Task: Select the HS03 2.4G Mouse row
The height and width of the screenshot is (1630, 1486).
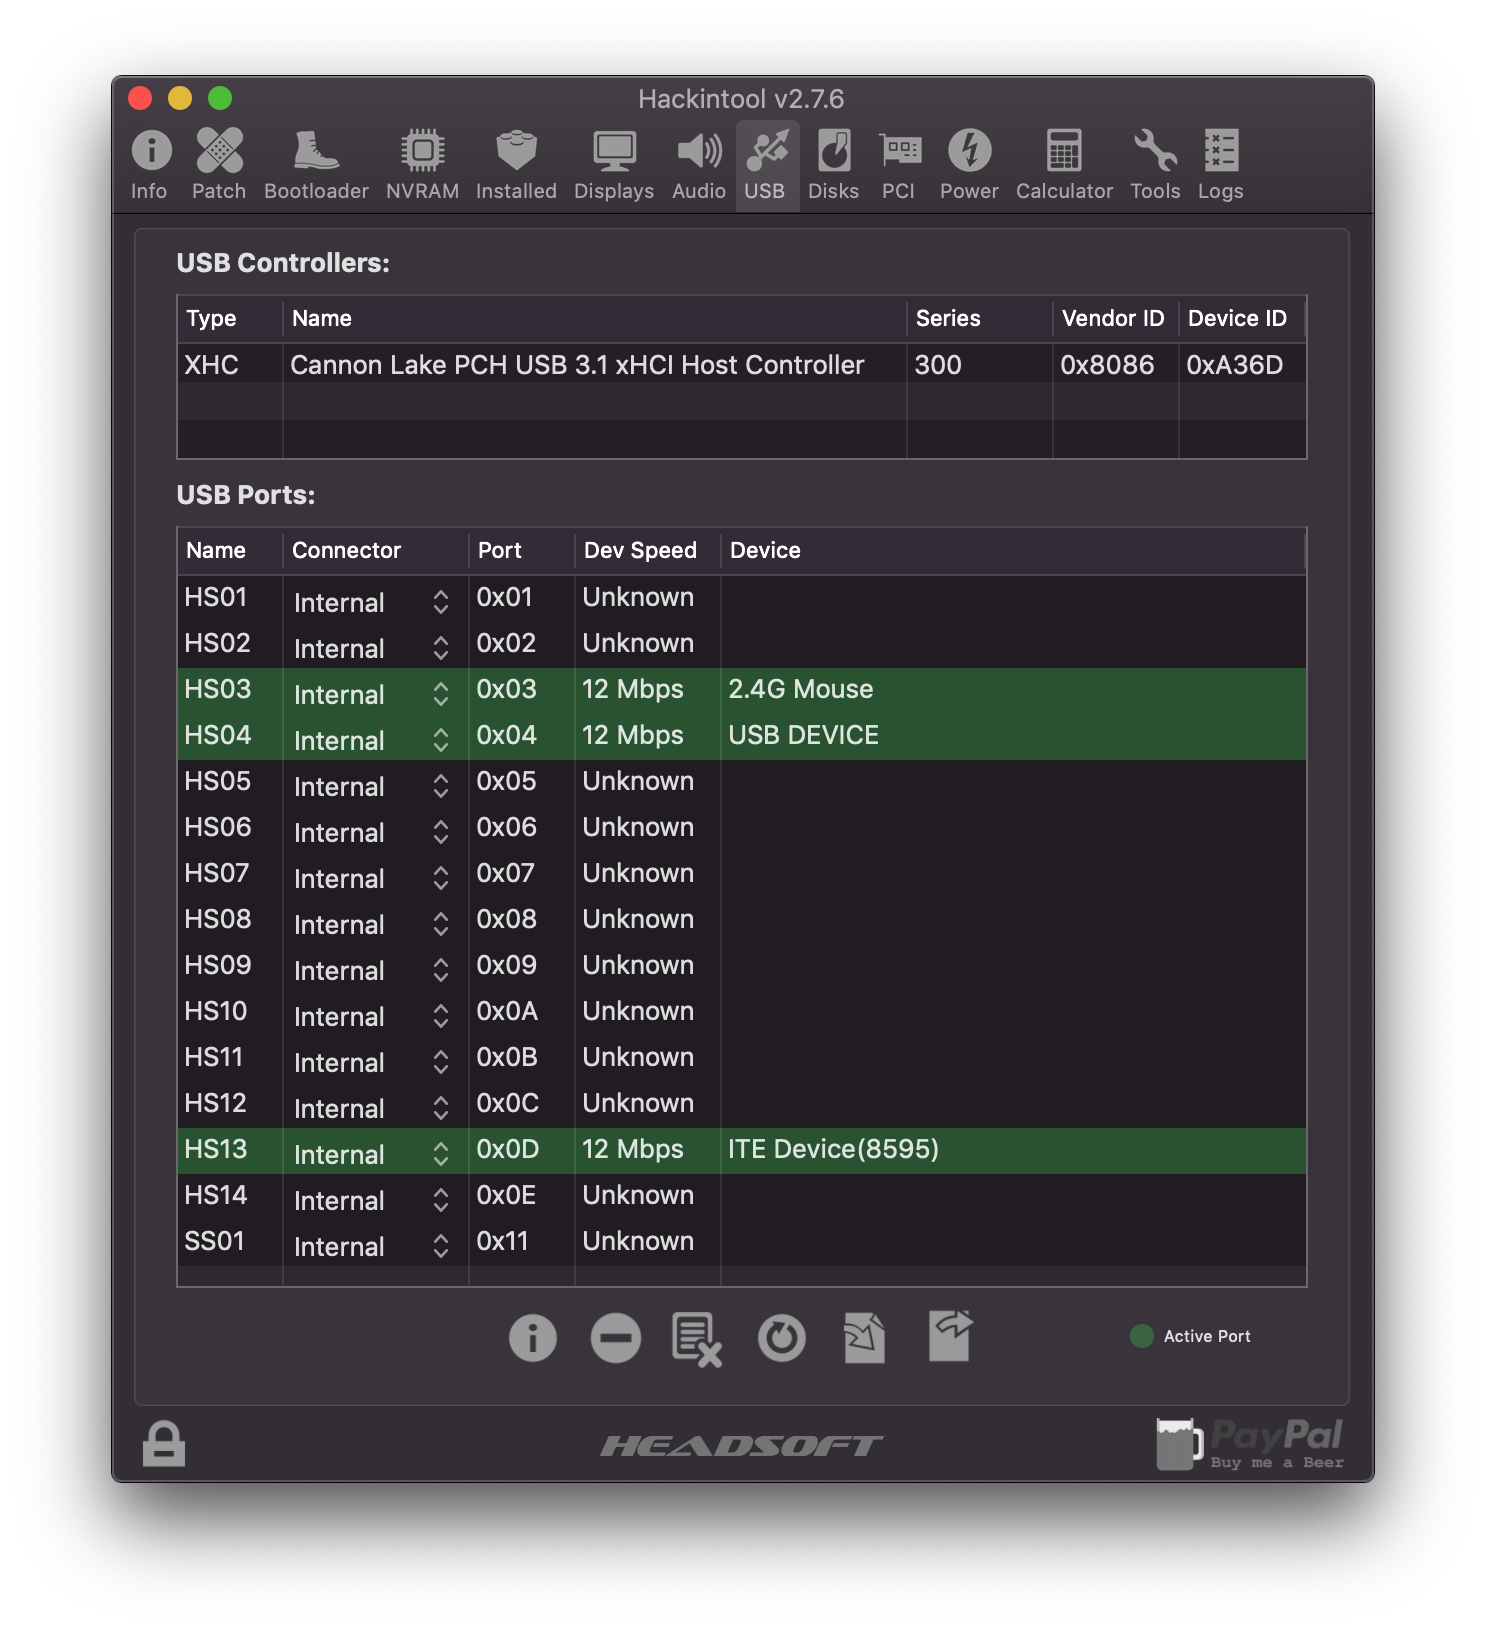Action: [x=800, y=690]
